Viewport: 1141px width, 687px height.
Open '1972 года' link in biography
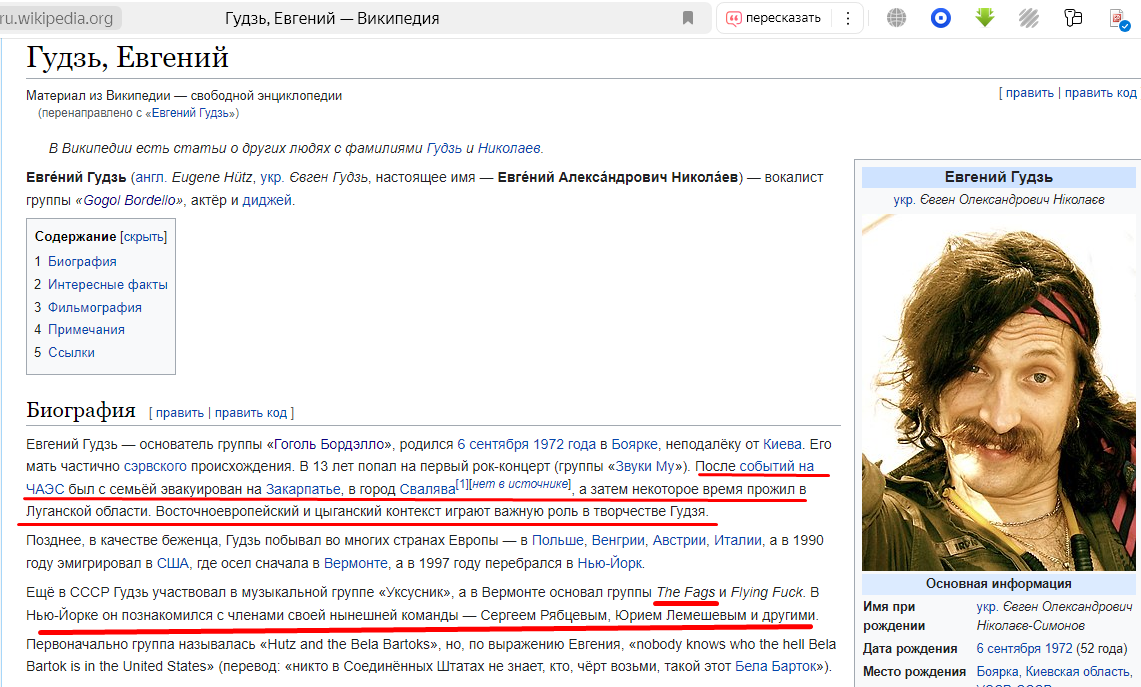(564, 444)
